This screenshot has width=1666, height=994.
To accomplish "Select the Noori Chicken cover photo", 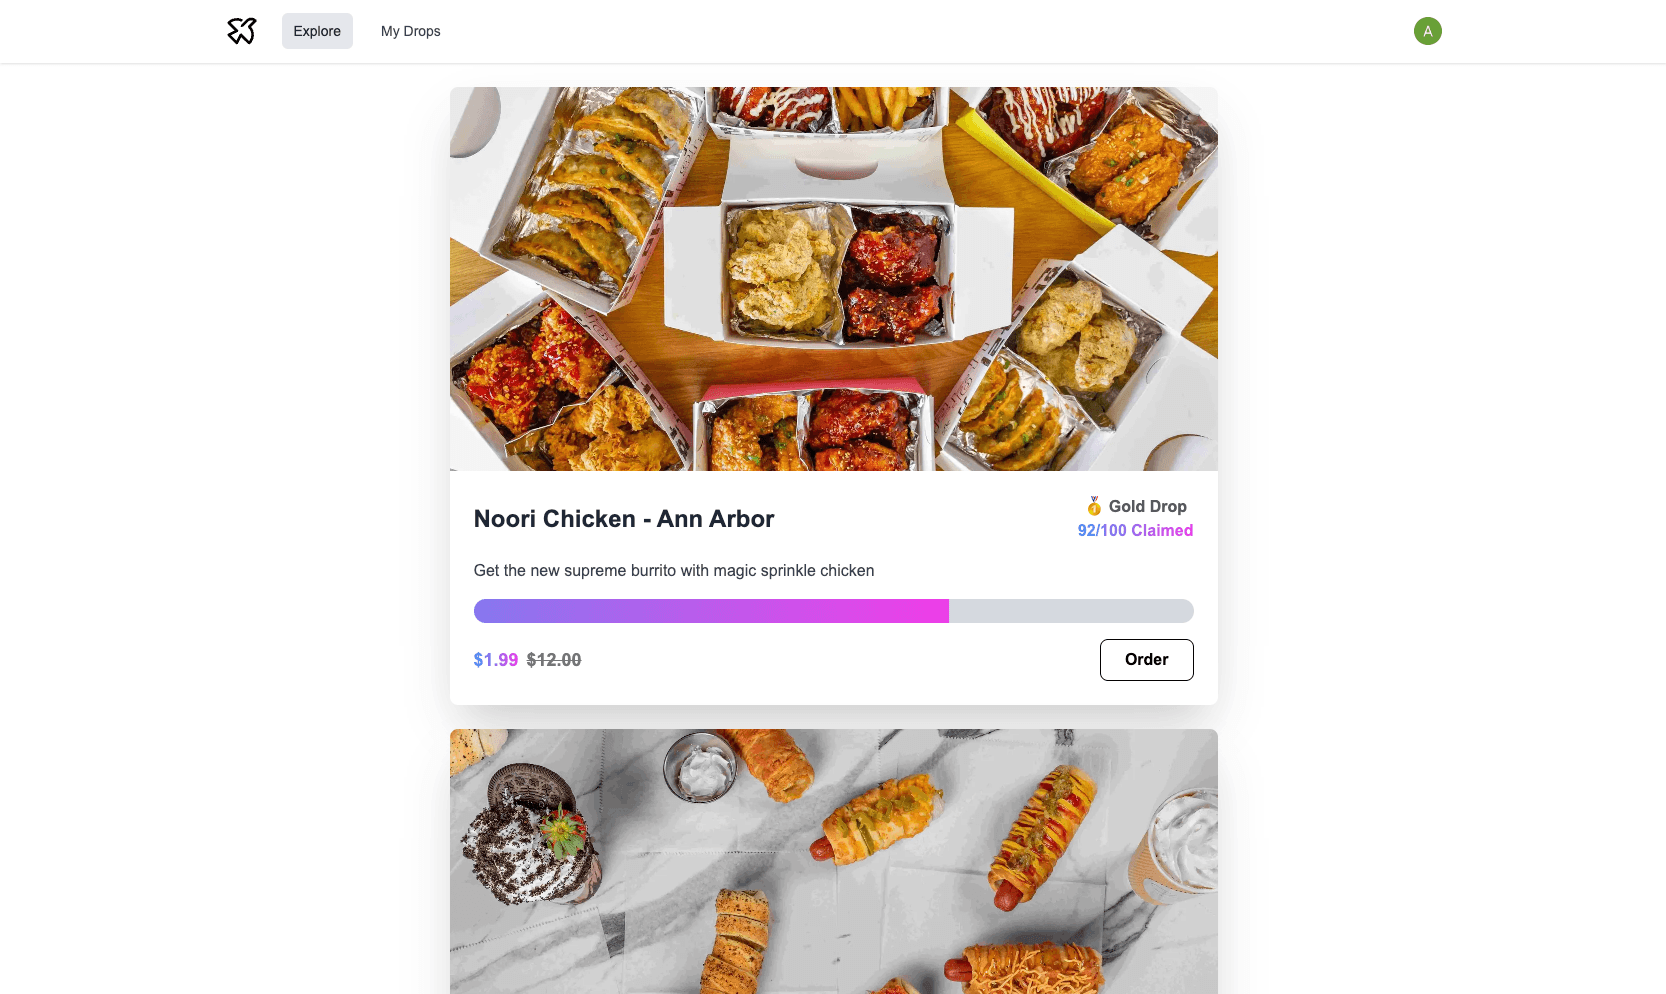I will point(833,278).
